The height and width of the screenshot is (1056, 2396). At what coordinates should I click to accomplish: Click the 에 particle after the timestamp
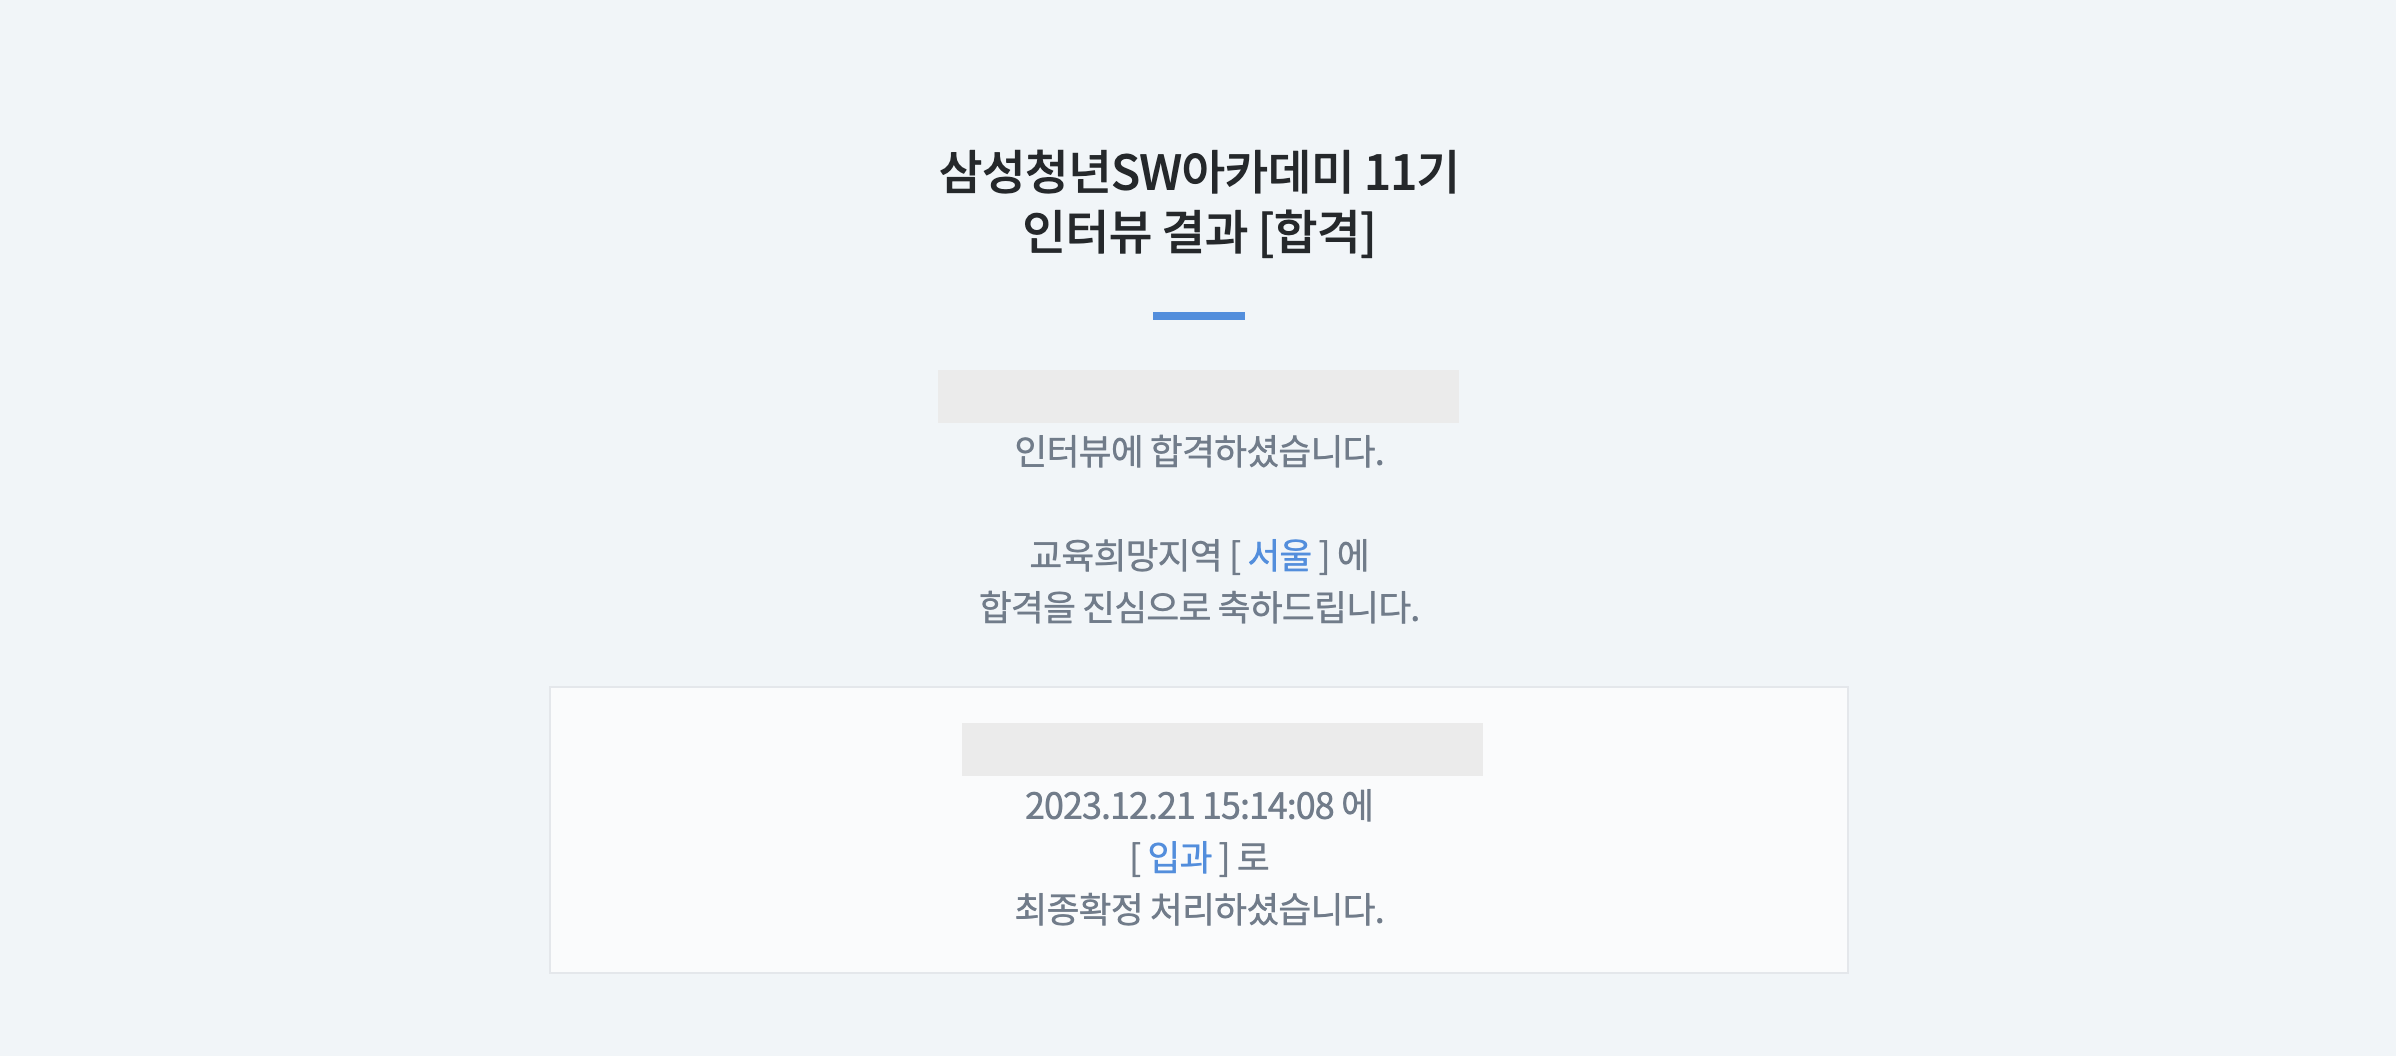[1357, 806]
